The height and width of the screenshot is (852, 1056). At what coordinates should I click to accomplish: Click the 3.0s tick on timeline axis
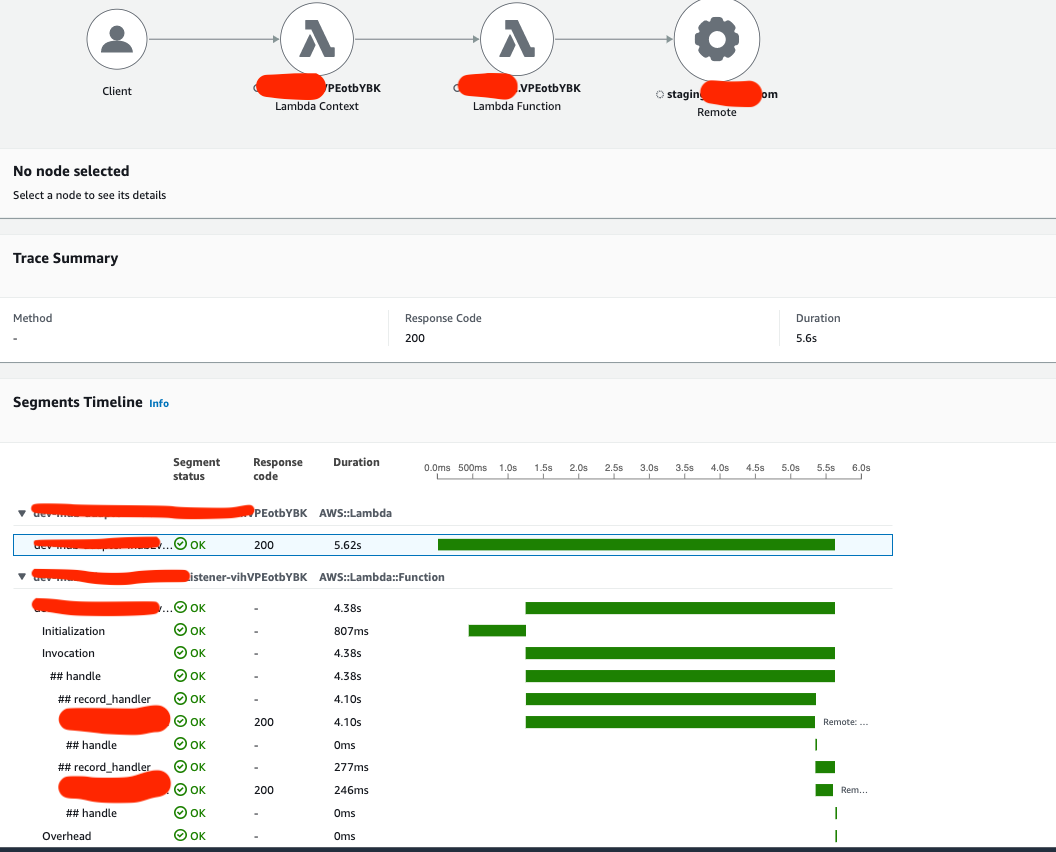tap(649, 468)
